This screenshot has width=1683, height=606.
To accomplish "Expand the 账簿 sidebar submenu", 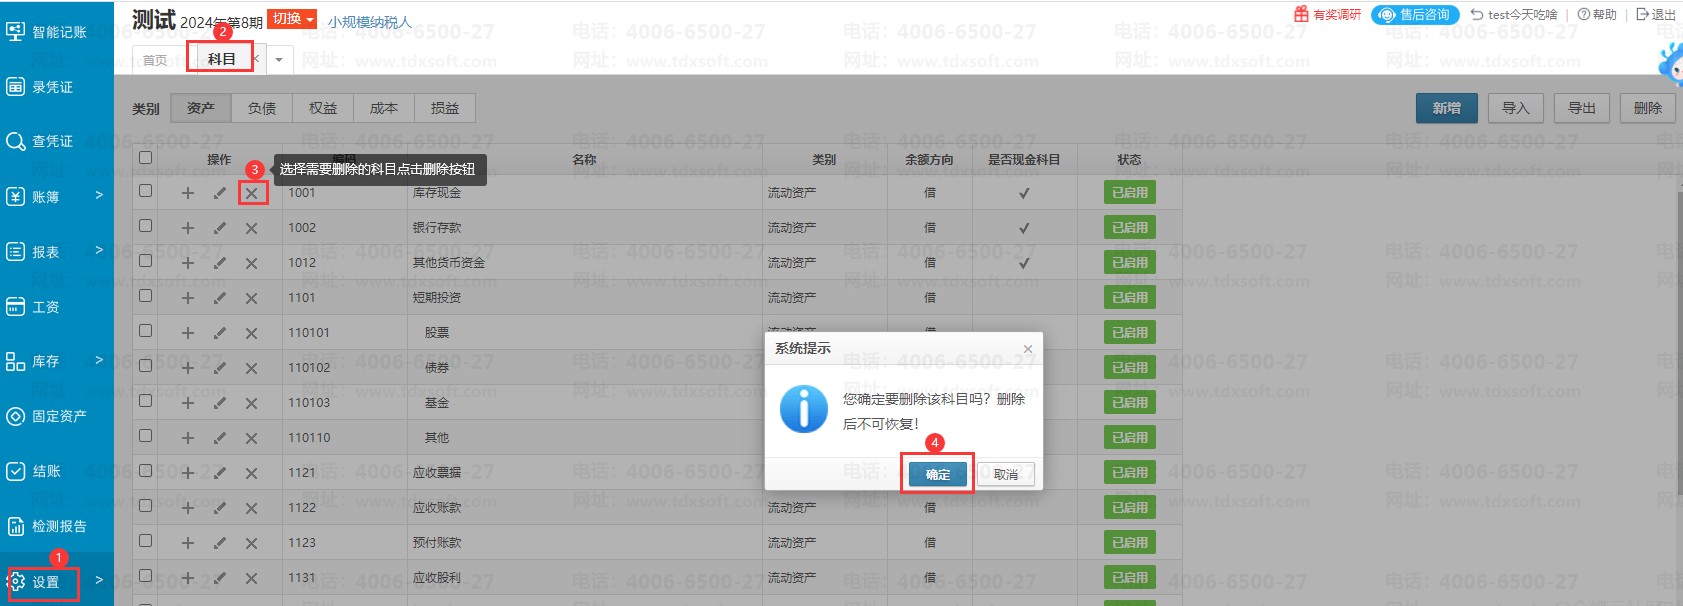I will 99,196.
